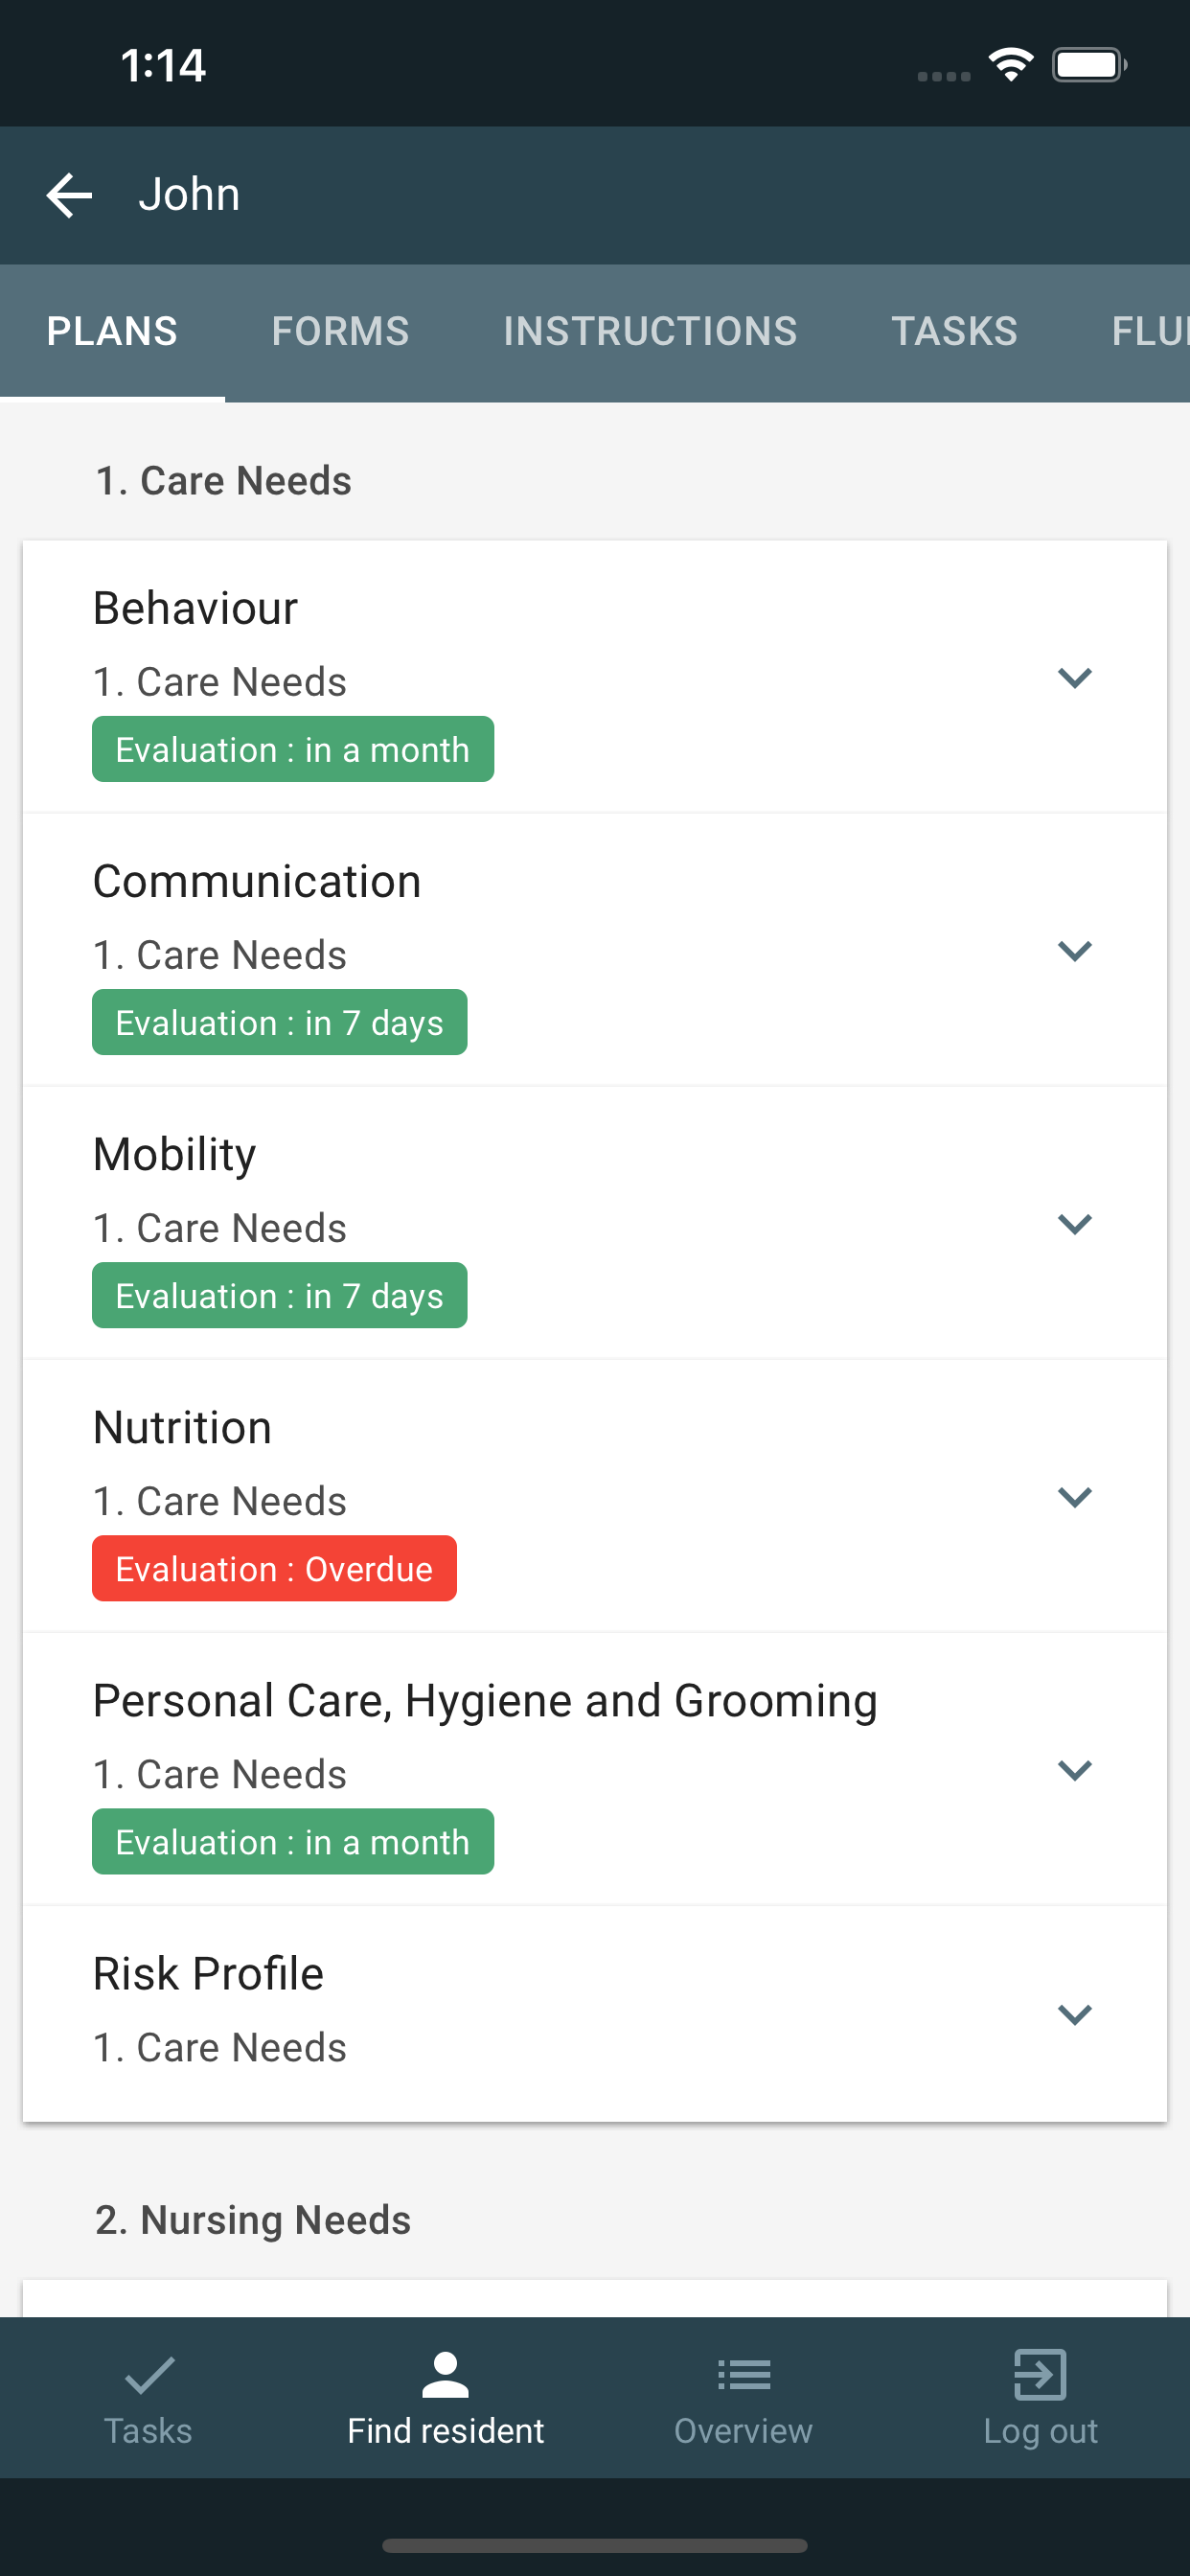Open the Risk Profile plan title
This screenshot has width=1190, height=2576.
(x=208, y=1974)
